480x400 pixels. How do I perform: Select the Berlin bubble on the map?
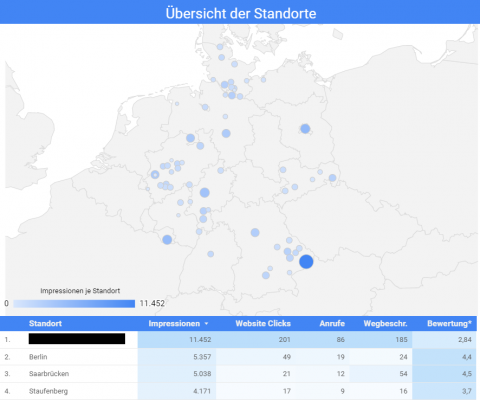coord(305,128)
